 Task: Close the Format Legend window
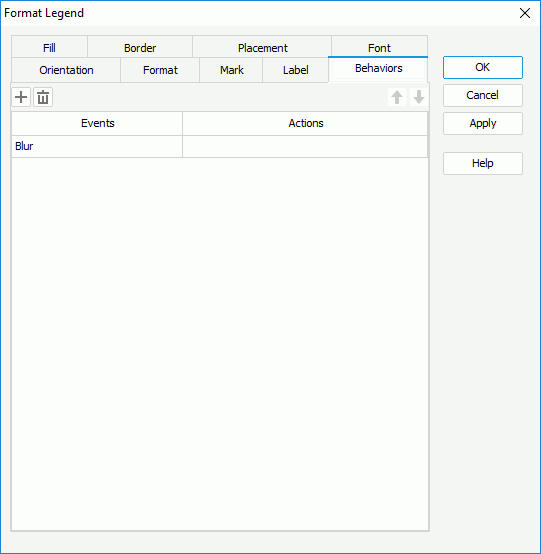(525, 13)
